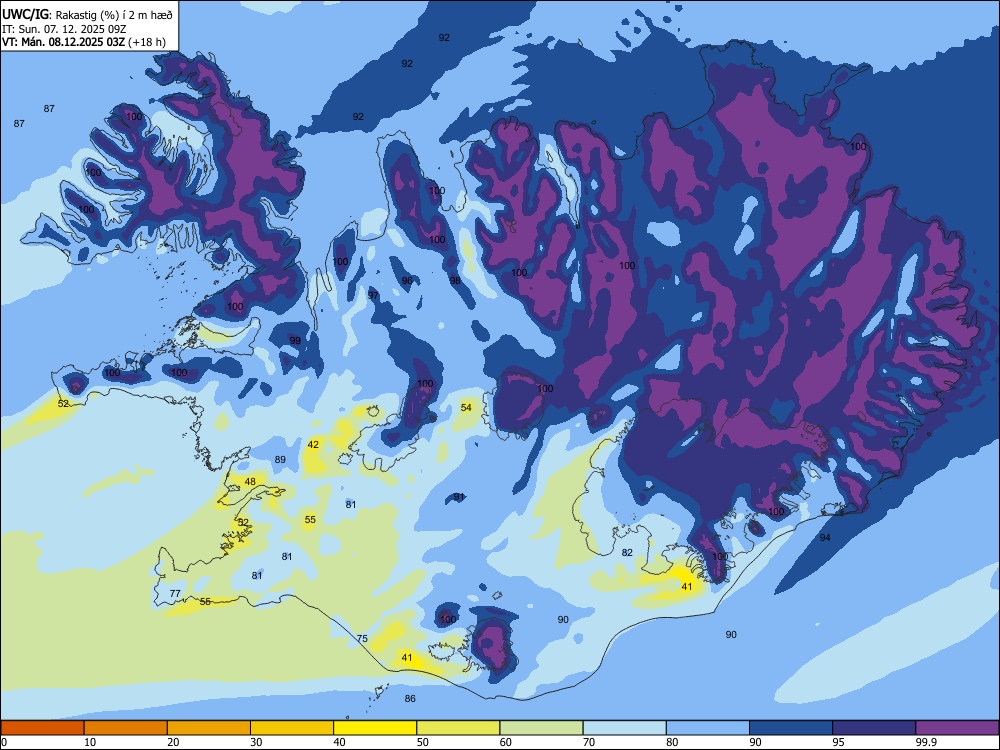Click the map value '98'
This screenshot has height=750, width=1000.
pyautogui.click(x=455, y=280)
